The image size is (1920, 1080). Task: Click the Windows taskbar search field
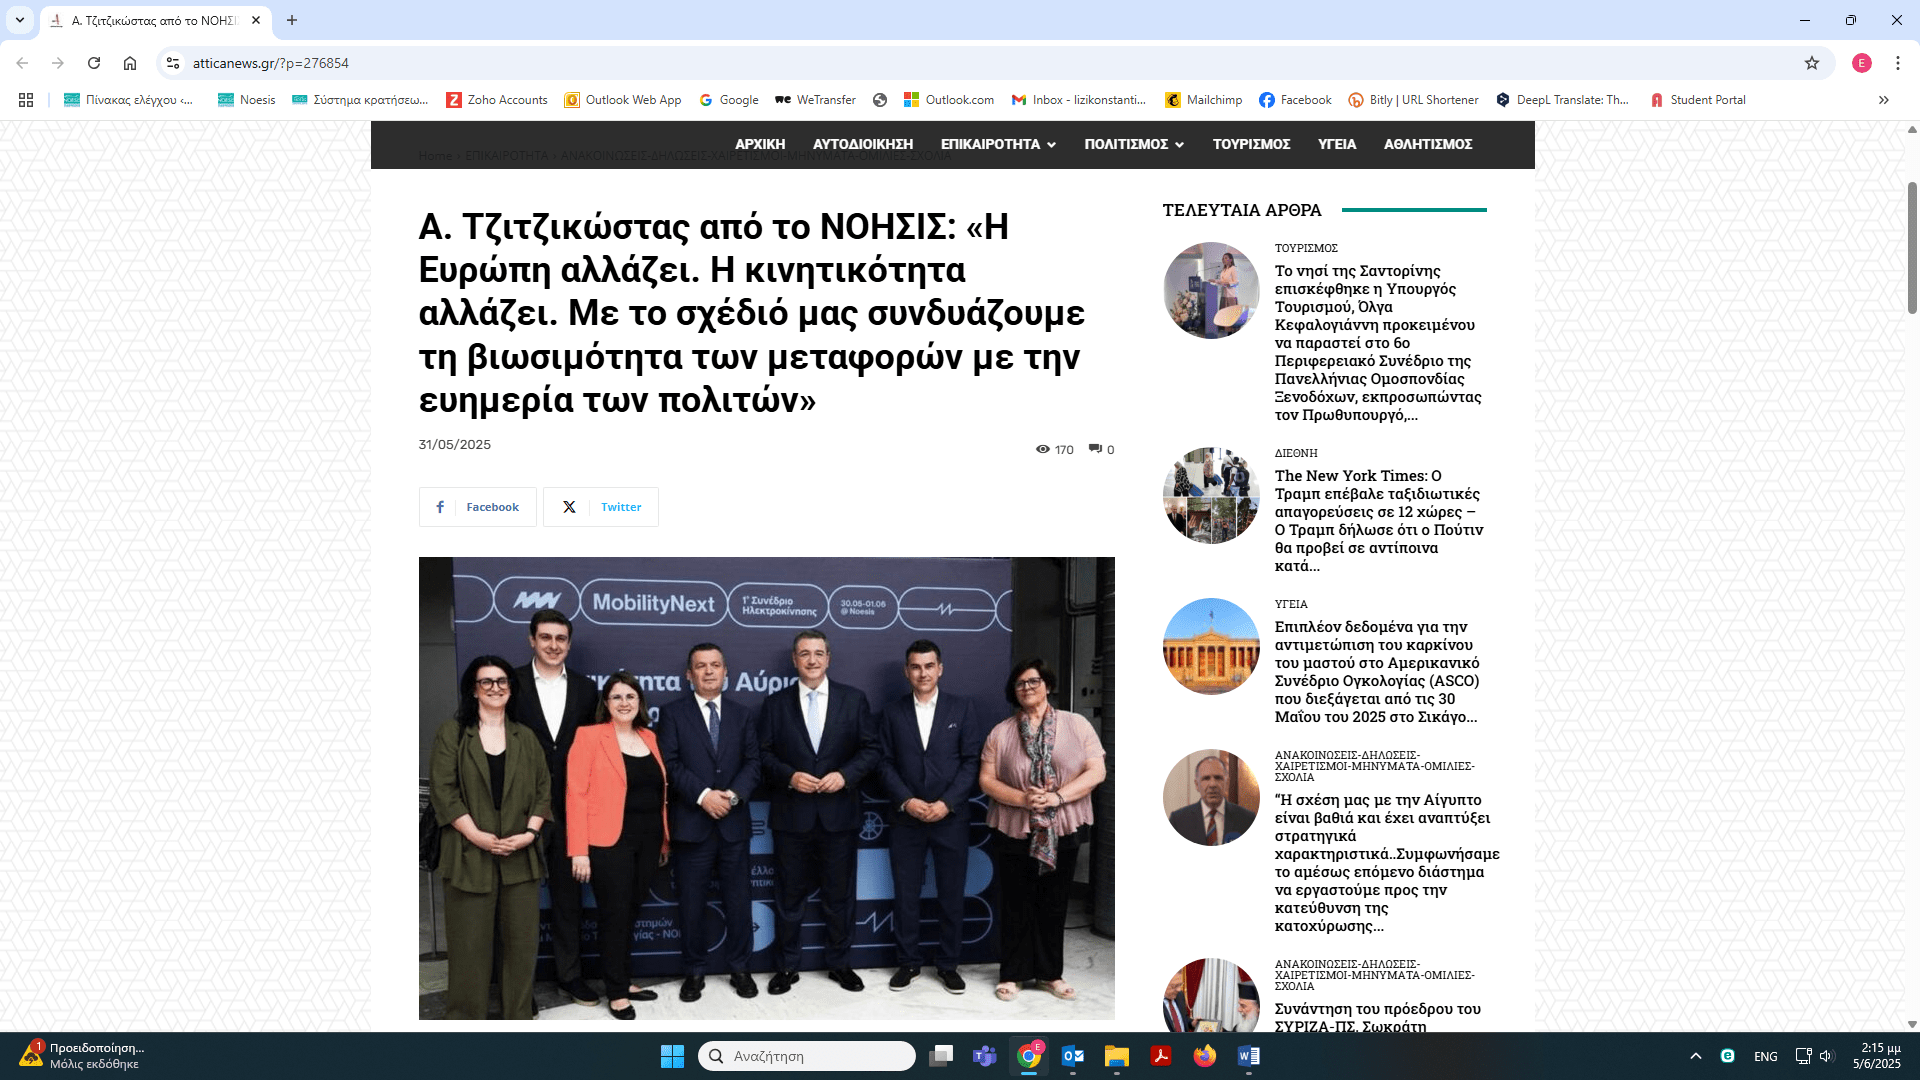[x=806, y=1056]
